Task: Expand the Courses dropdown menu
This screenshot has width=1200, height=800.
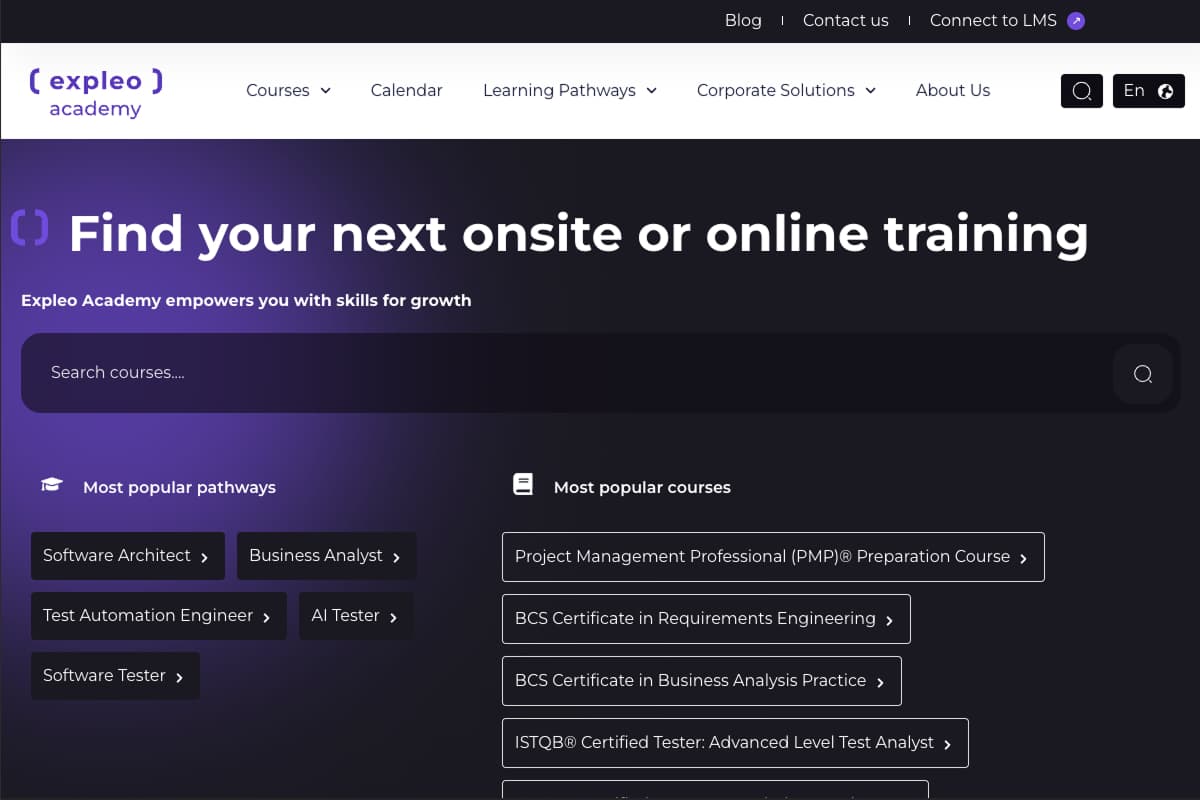Action: pyautogui.click(x=288, y=90)
